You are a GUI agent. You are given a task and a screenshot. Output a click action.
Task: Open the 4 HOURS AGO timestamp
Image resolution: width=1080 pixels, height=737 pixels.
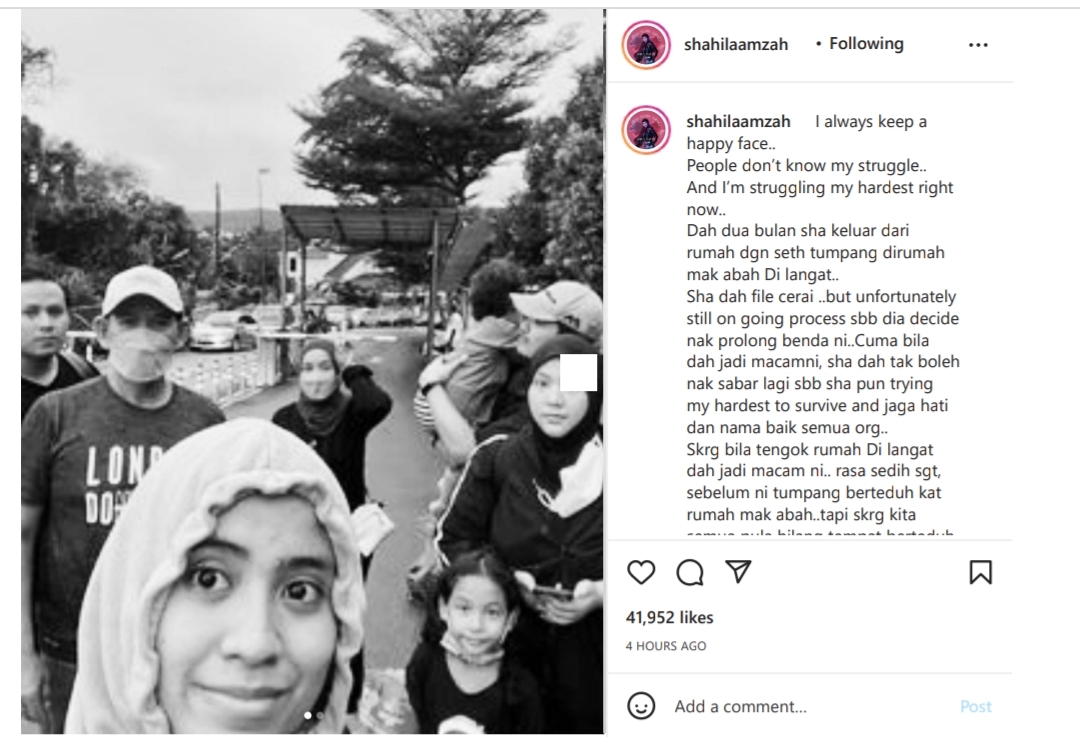click(x=666, y=646)
